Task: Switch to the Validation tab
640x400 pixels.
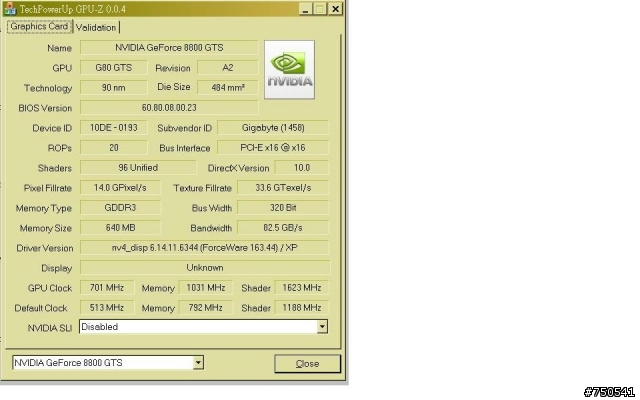Action: pos(96,27)
